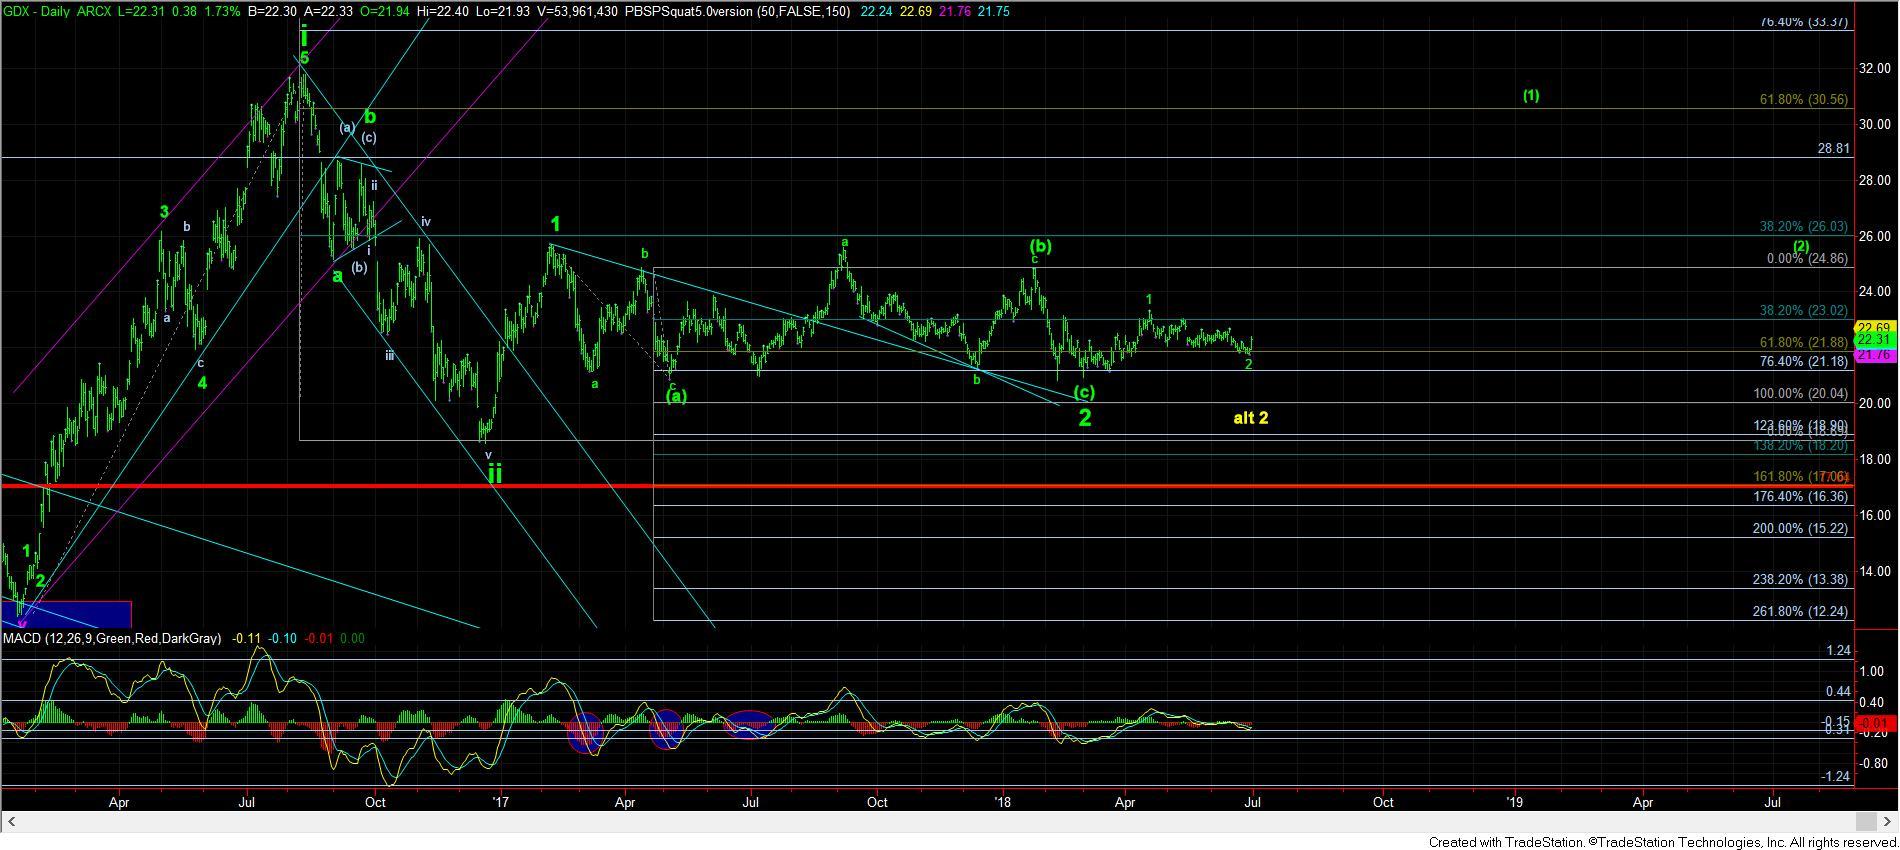1900x850 pixels.
Task: Click the scrollbar thumb at bottom right
Action: [1864, 821]
